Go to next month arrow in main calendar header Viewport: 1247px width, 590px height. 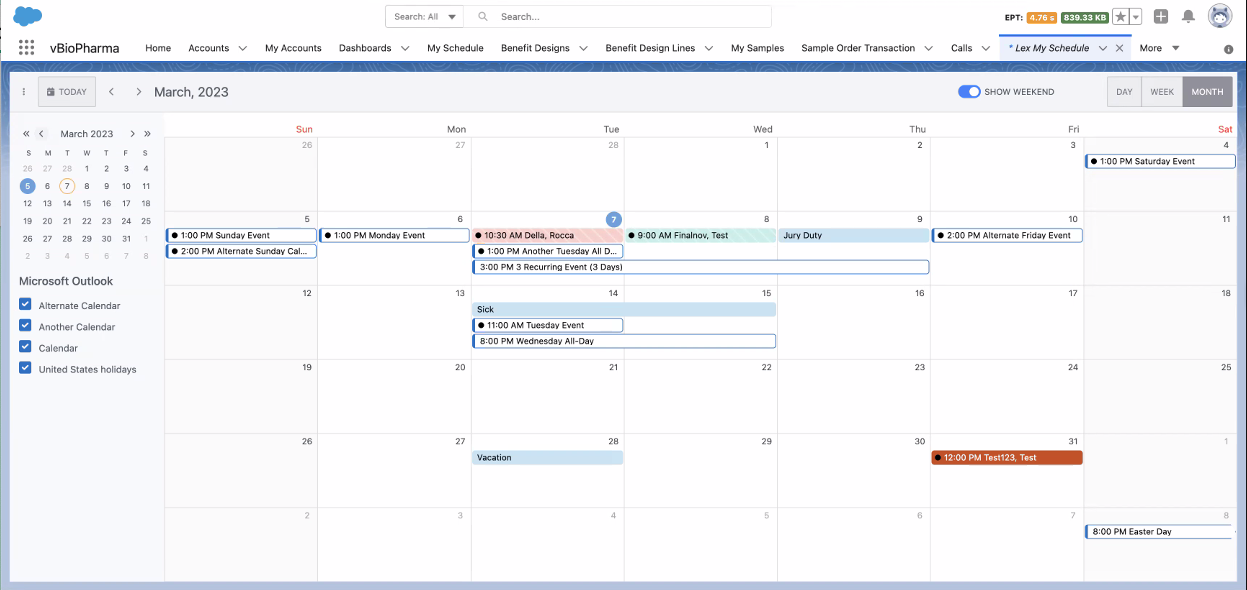coord(138,92)
